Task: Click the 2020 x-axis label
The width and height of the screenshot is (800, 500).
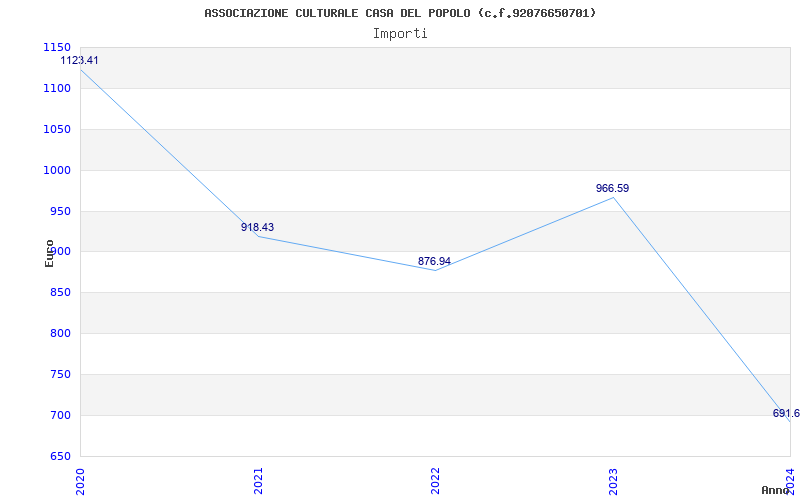Action: click(x=80, y=481)
